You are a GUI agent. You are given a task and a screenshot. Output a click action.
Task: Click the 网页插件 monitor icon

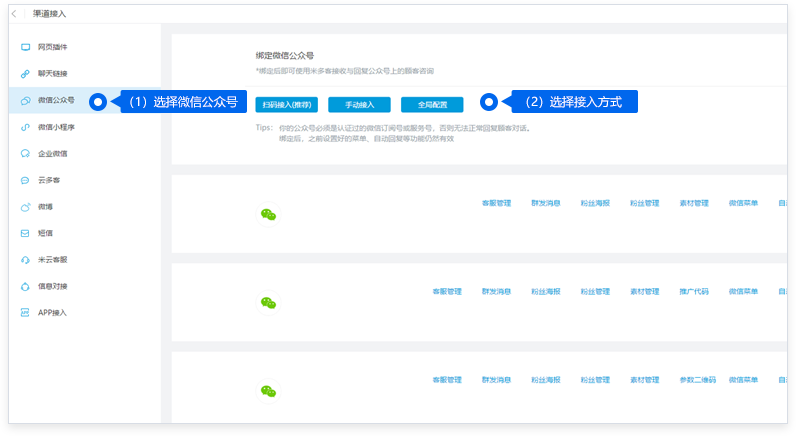point(25,47)
